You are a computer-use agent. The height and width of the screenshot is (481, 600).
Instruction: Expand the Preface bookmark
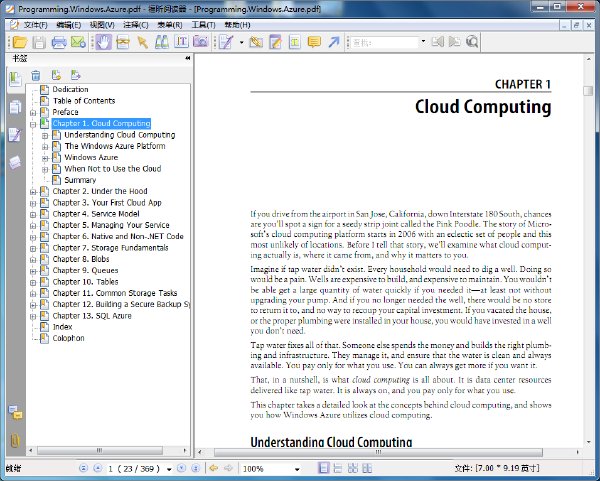tap(33, 113)
